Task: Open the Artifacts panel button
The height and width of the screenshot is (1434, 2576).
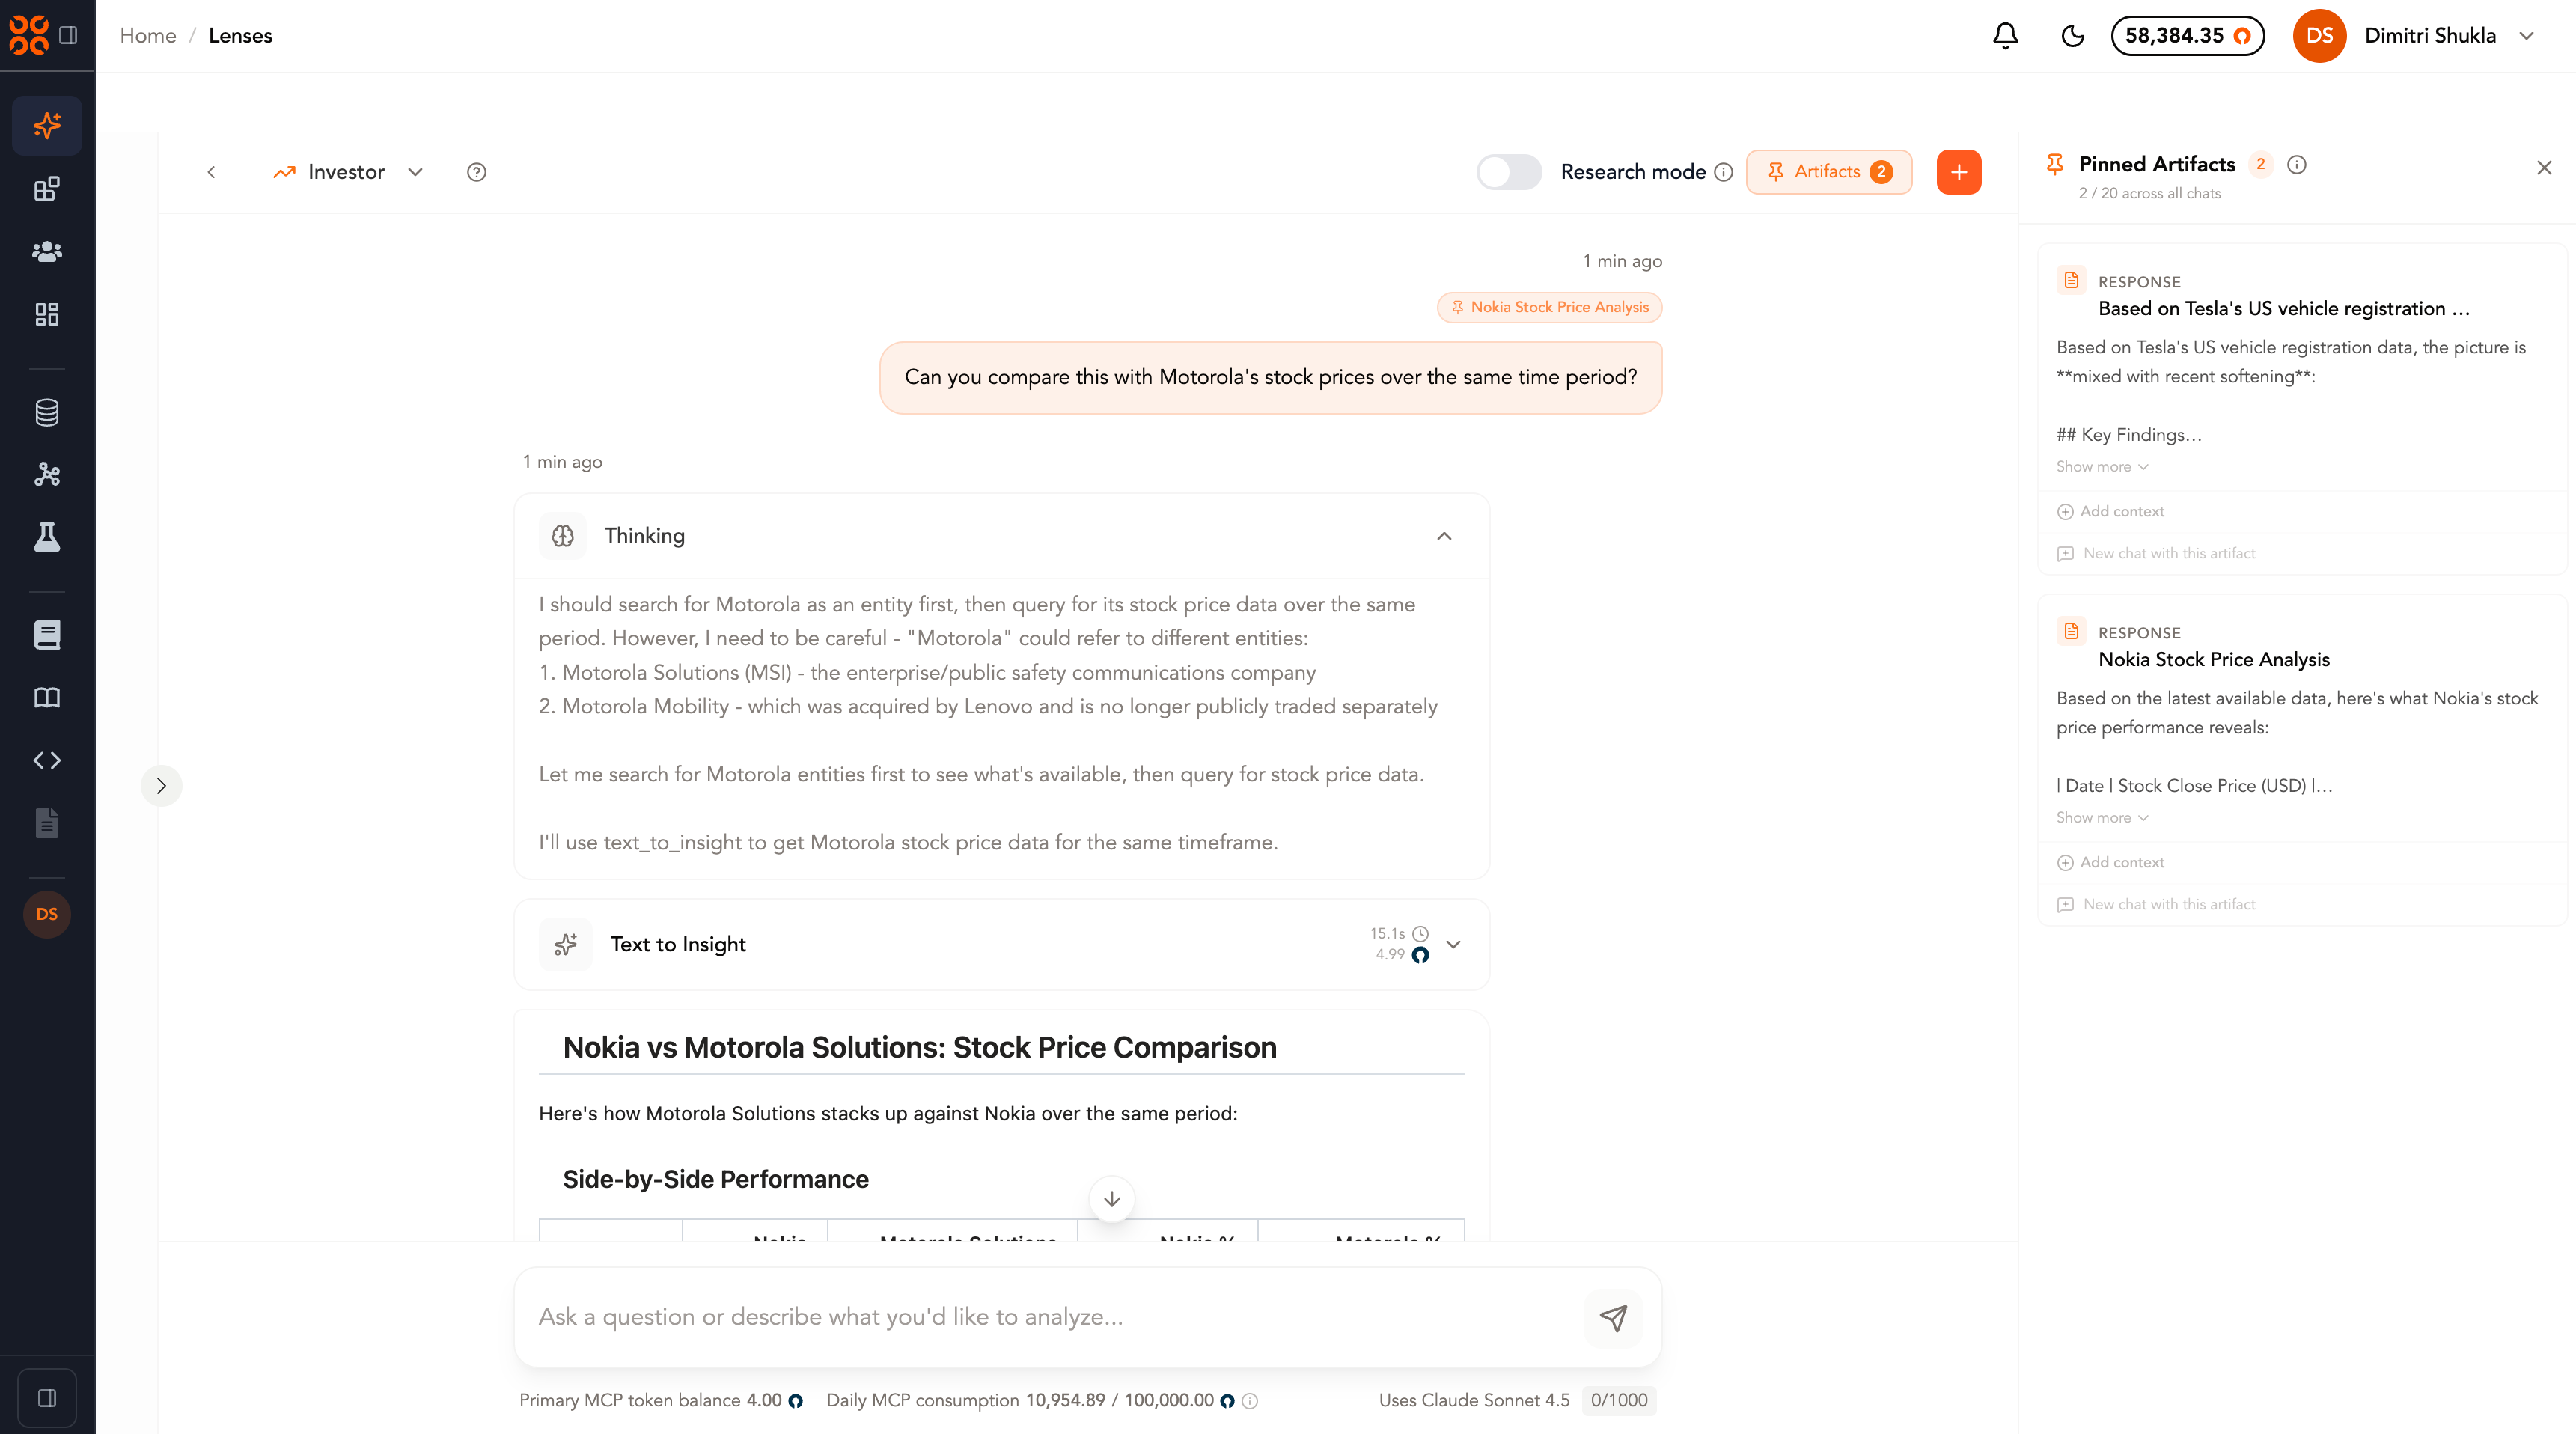Action: (1829, 172)
